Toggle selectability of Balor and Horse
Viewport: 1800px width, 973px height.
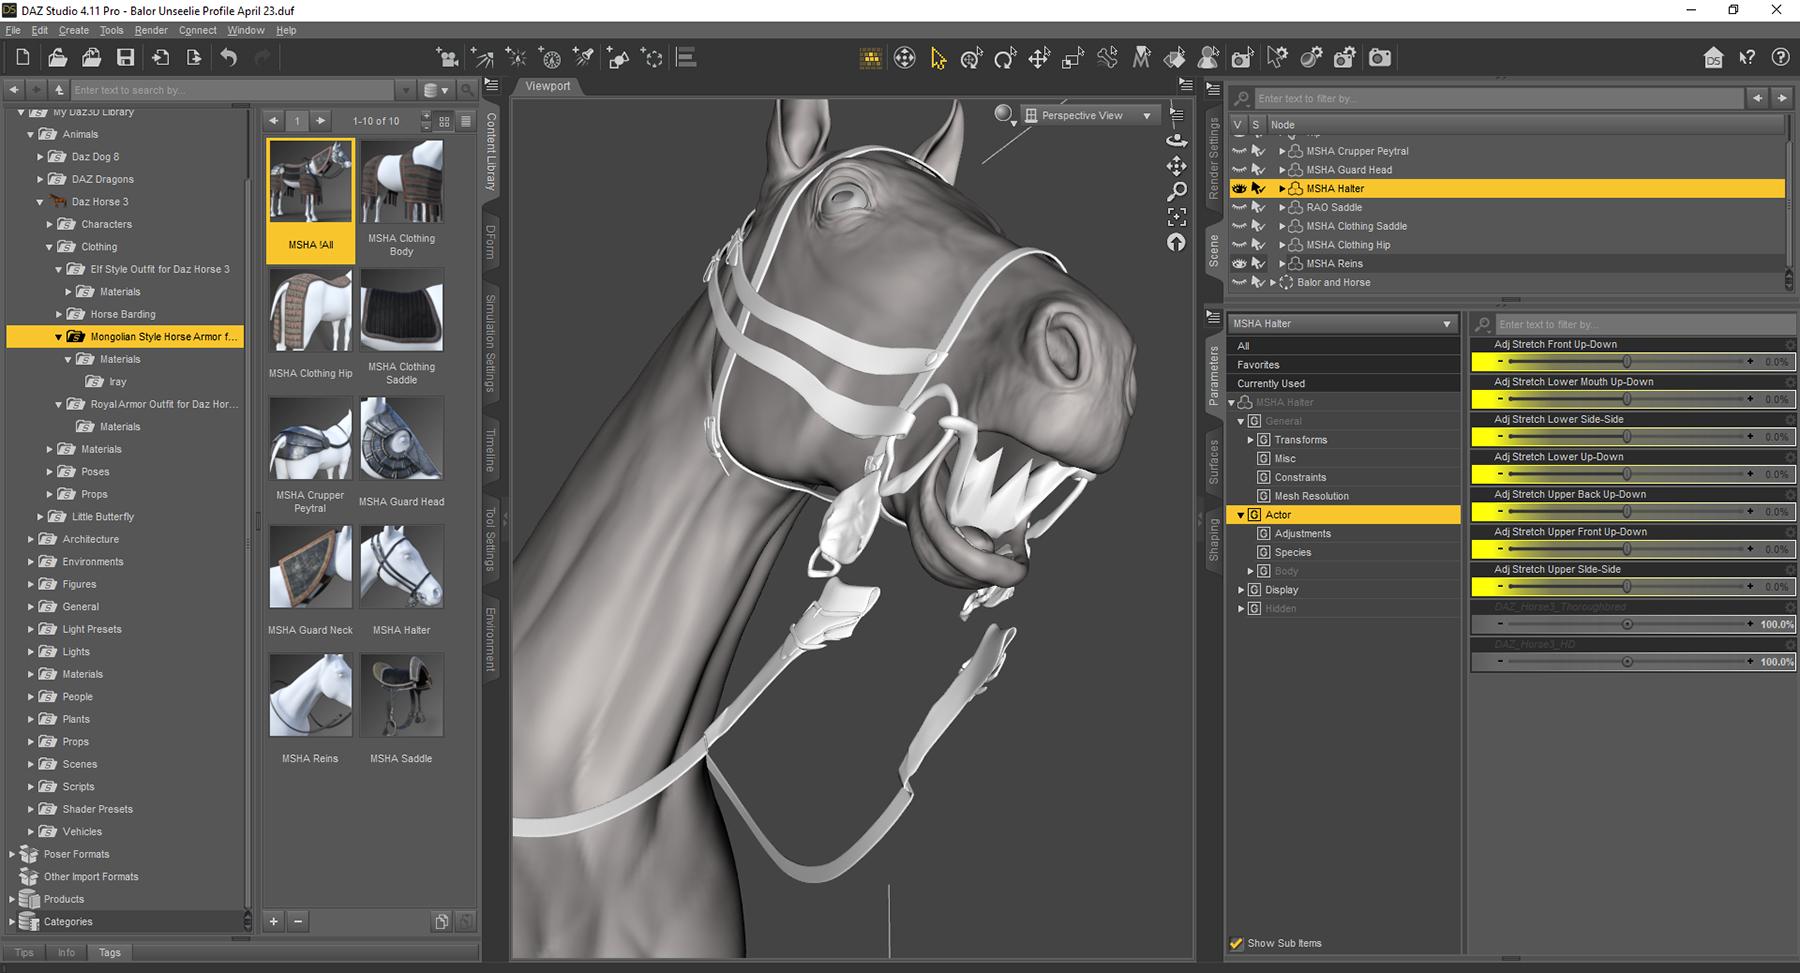coord(1258,283)
